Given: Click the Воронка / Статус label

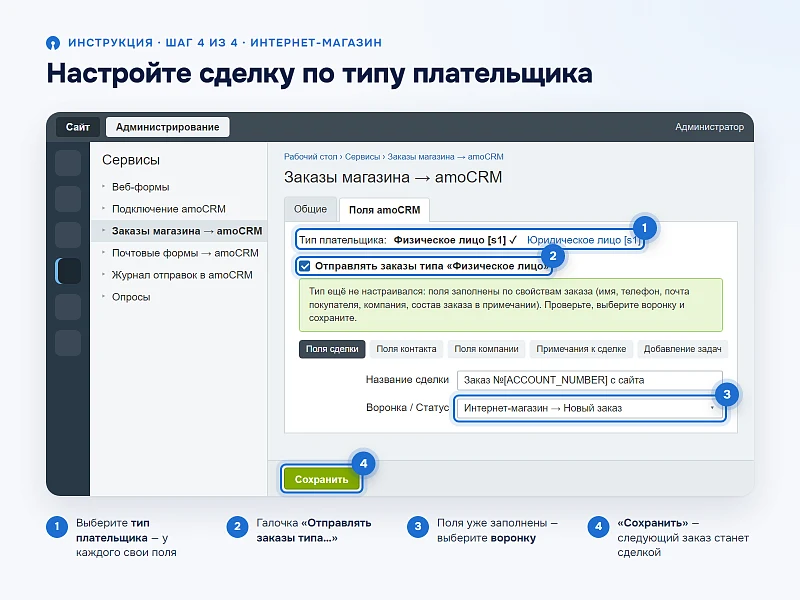Looking at the screenshot, I should click(x=407, y=408).
